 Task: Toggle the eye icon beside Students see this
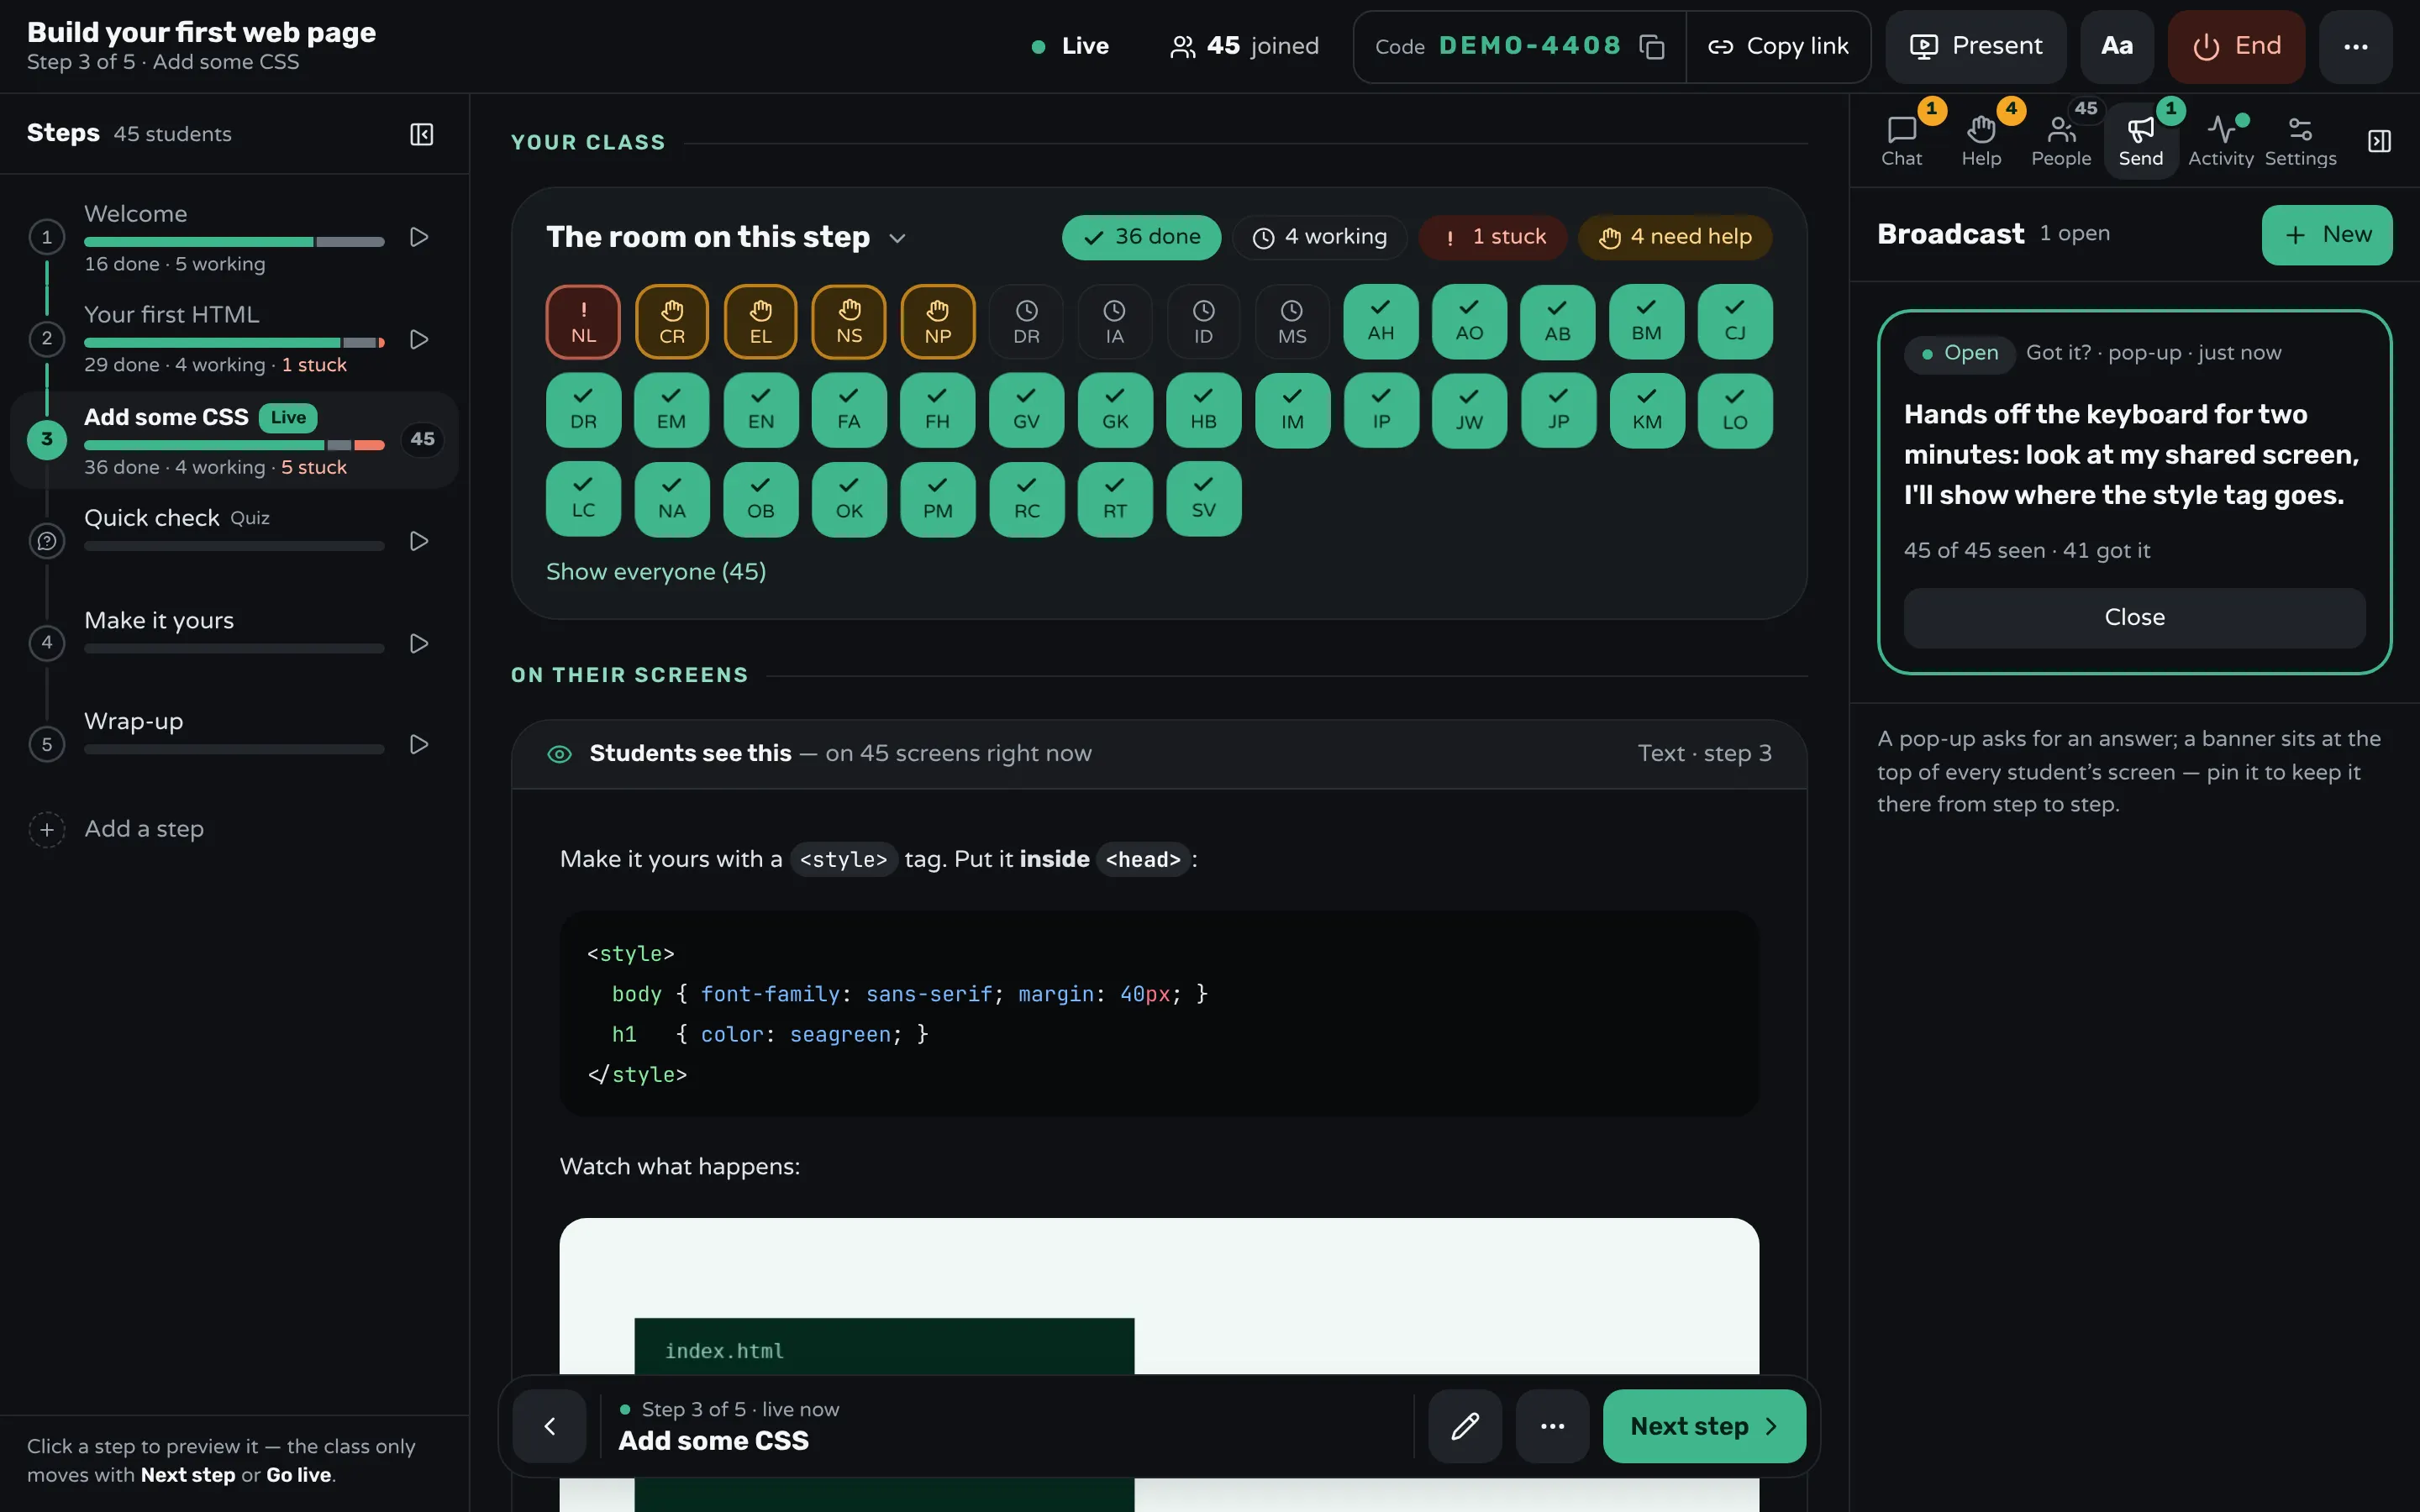pos(560,754)
